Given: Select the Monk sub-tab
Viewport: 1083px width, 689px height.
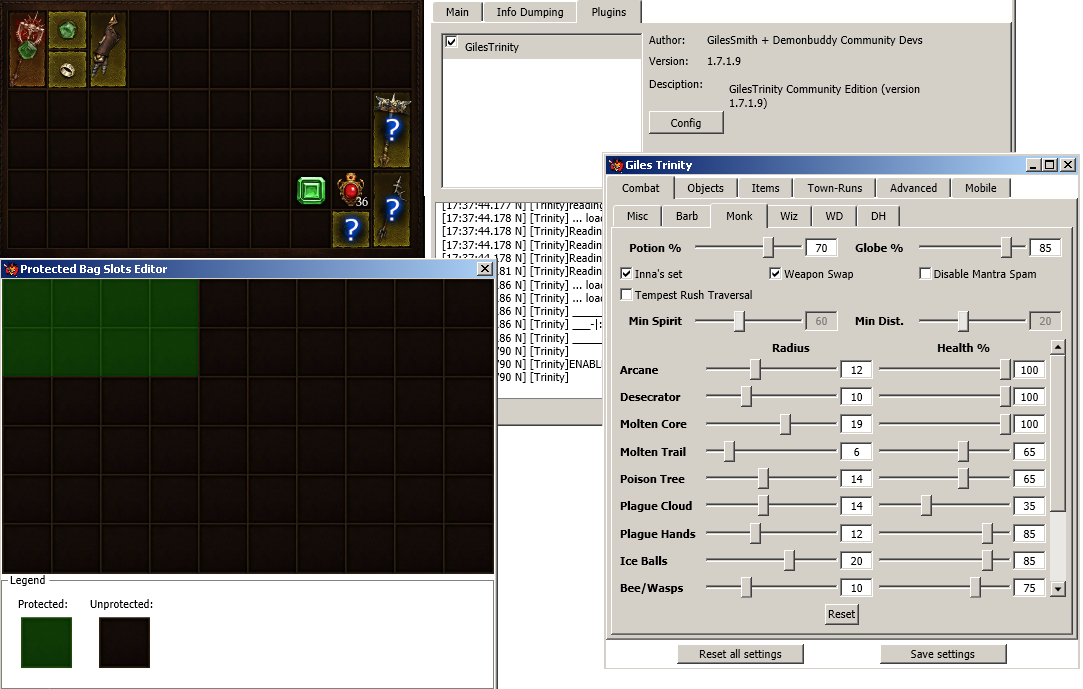Looking at the screenshot, I should tap(739, 216).
